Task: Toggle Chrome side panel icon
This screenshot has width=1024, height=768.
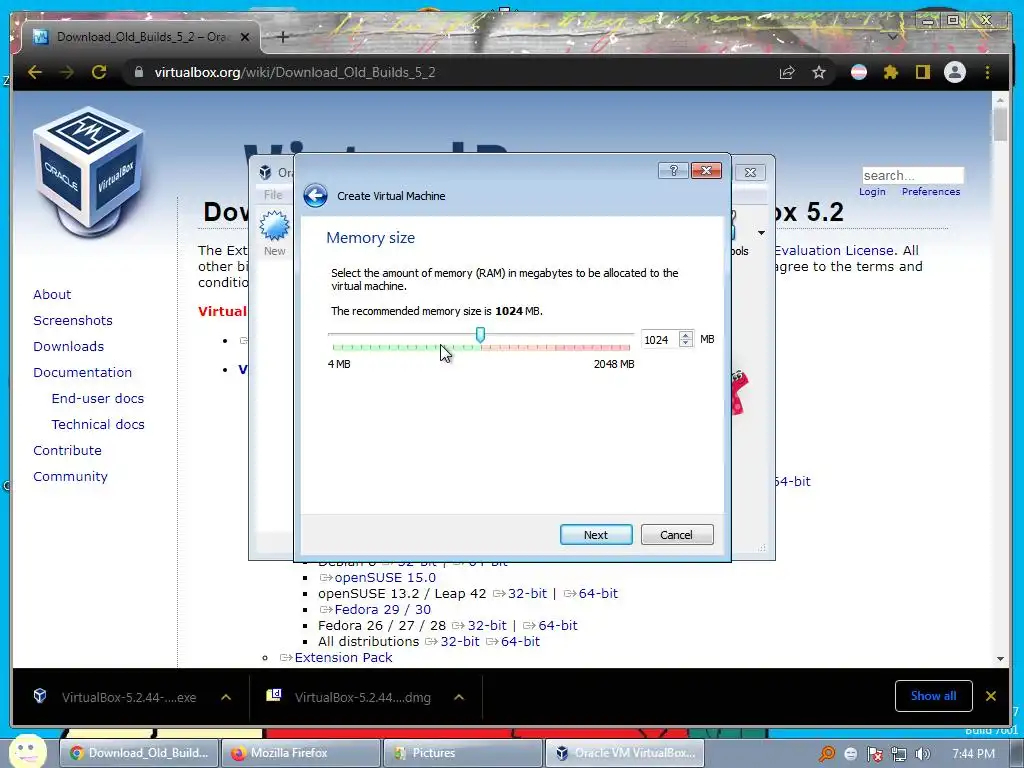Action: [922, 72]
